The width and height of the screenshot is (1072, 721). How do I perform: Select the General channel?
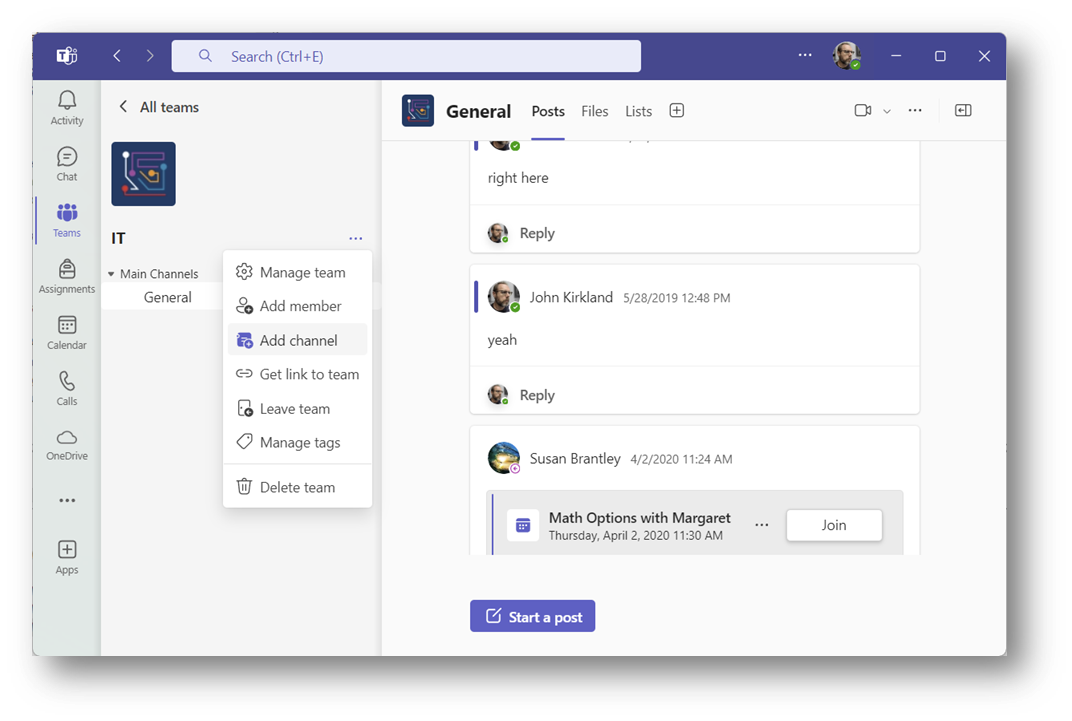tap(168, 297)
